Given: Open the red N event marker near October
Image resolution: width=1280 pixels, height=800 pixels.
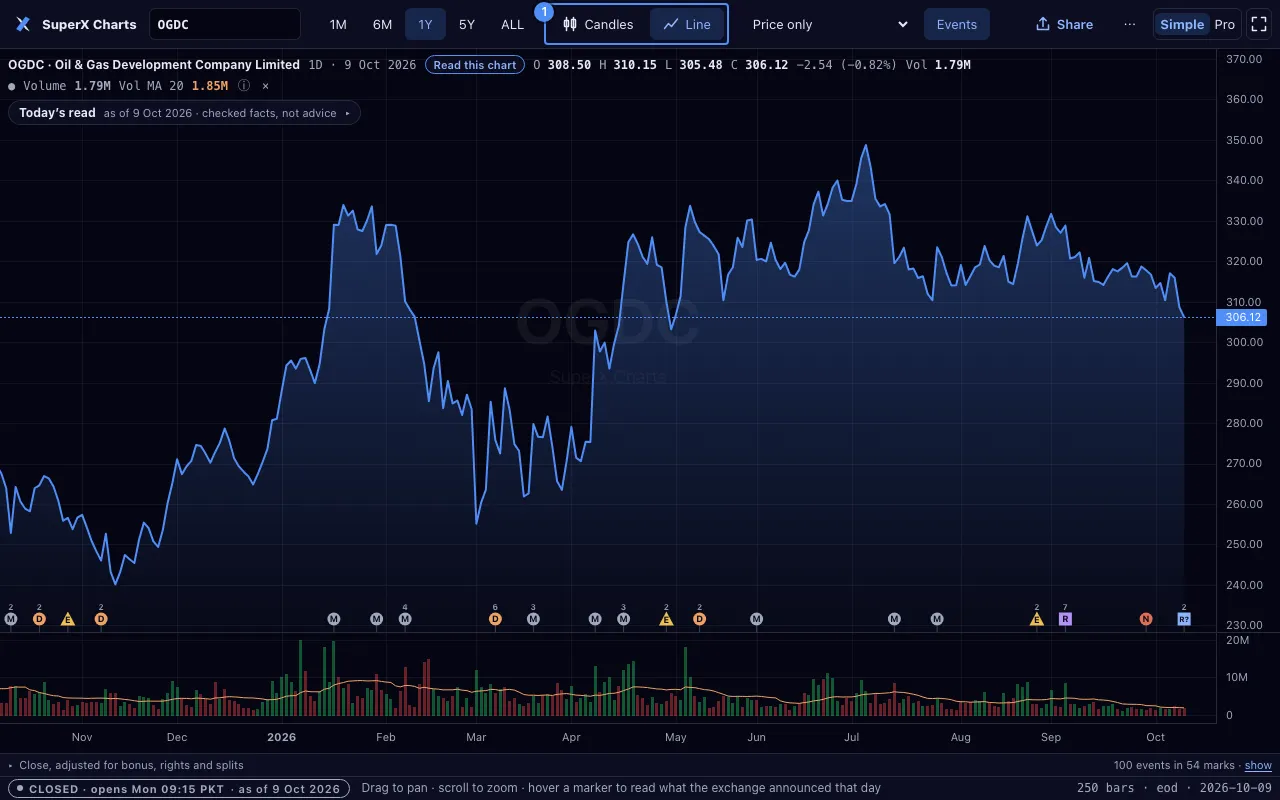Looking at the screenshot, I should (1146, 619).
